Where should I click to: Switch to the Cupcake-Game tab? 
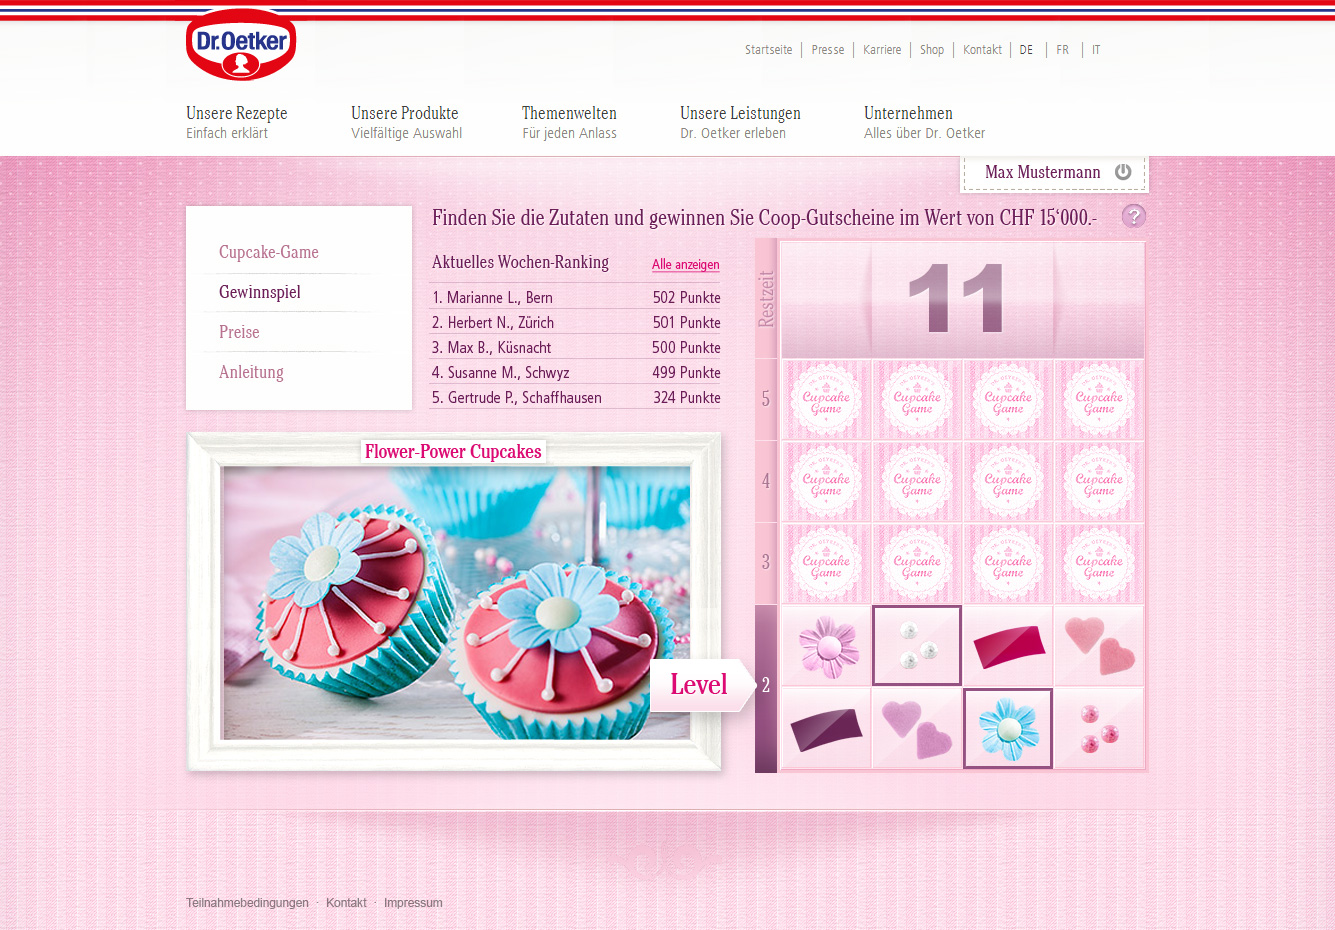click(269, 252)
